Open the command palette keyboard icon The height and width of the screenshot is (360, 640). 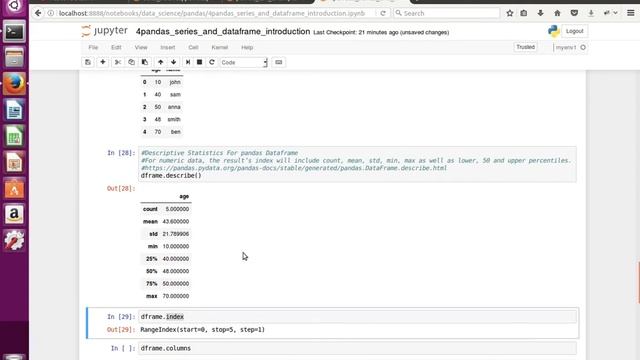tap(279, 62)
